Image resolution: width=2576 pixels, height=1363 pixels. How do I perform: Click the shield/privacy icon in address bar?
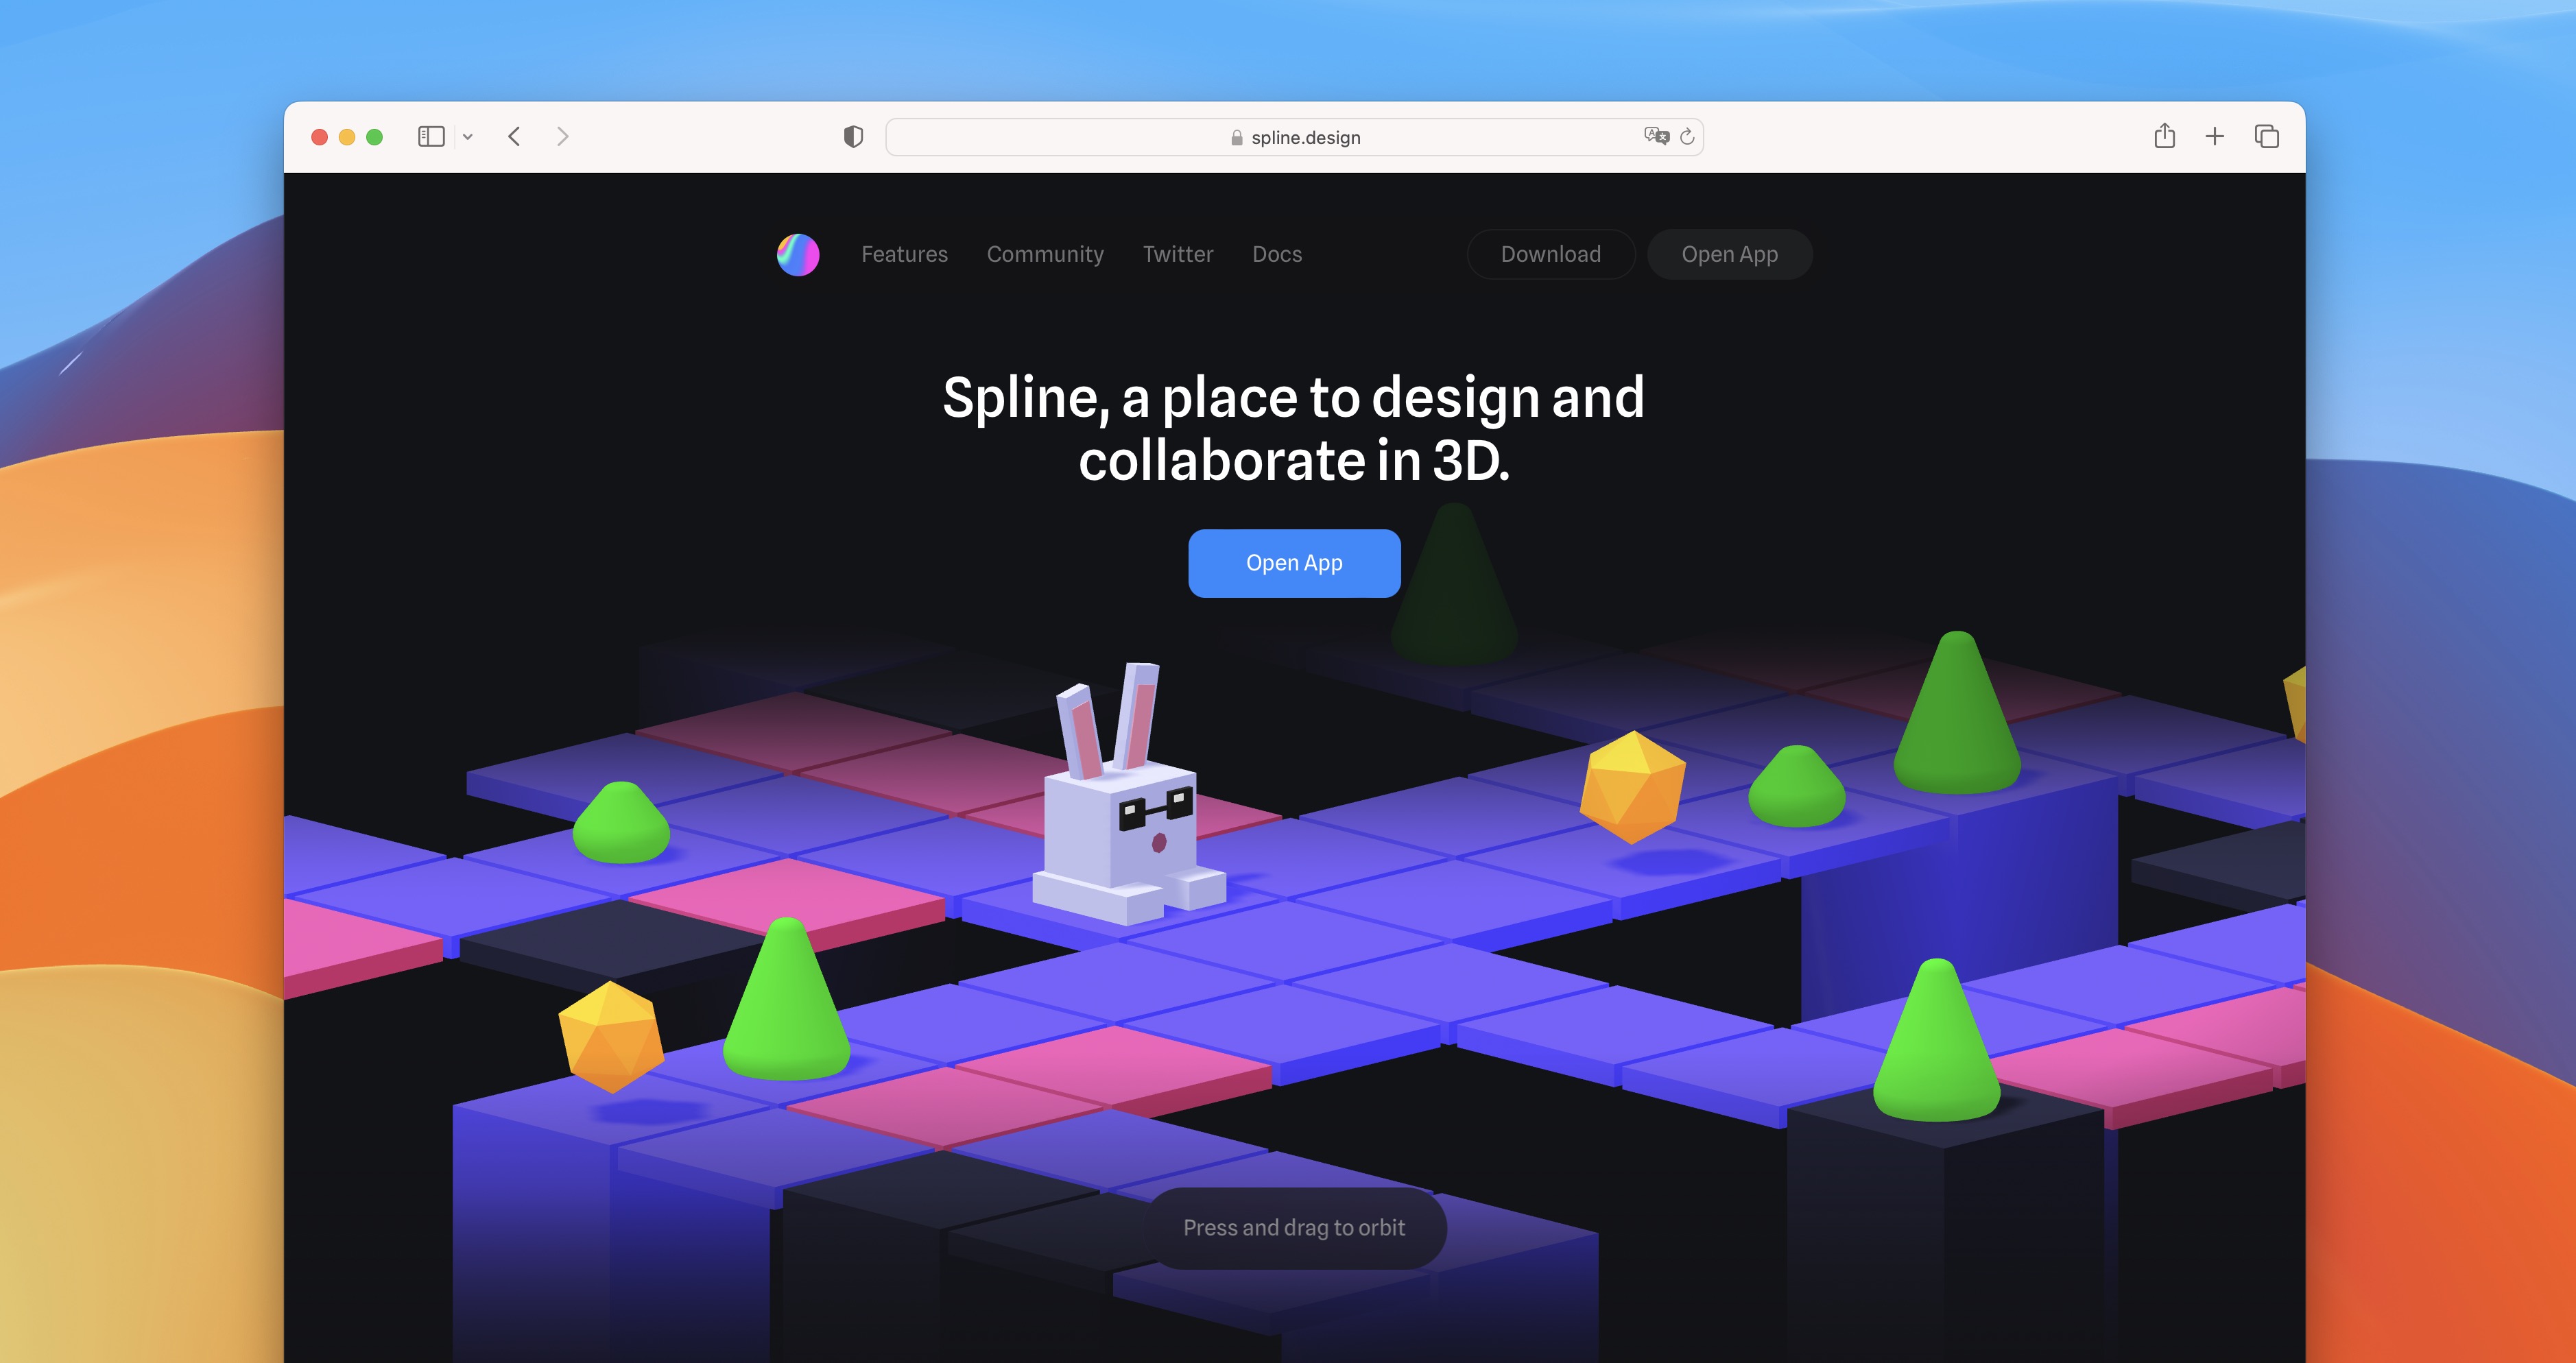coord(852,133)
